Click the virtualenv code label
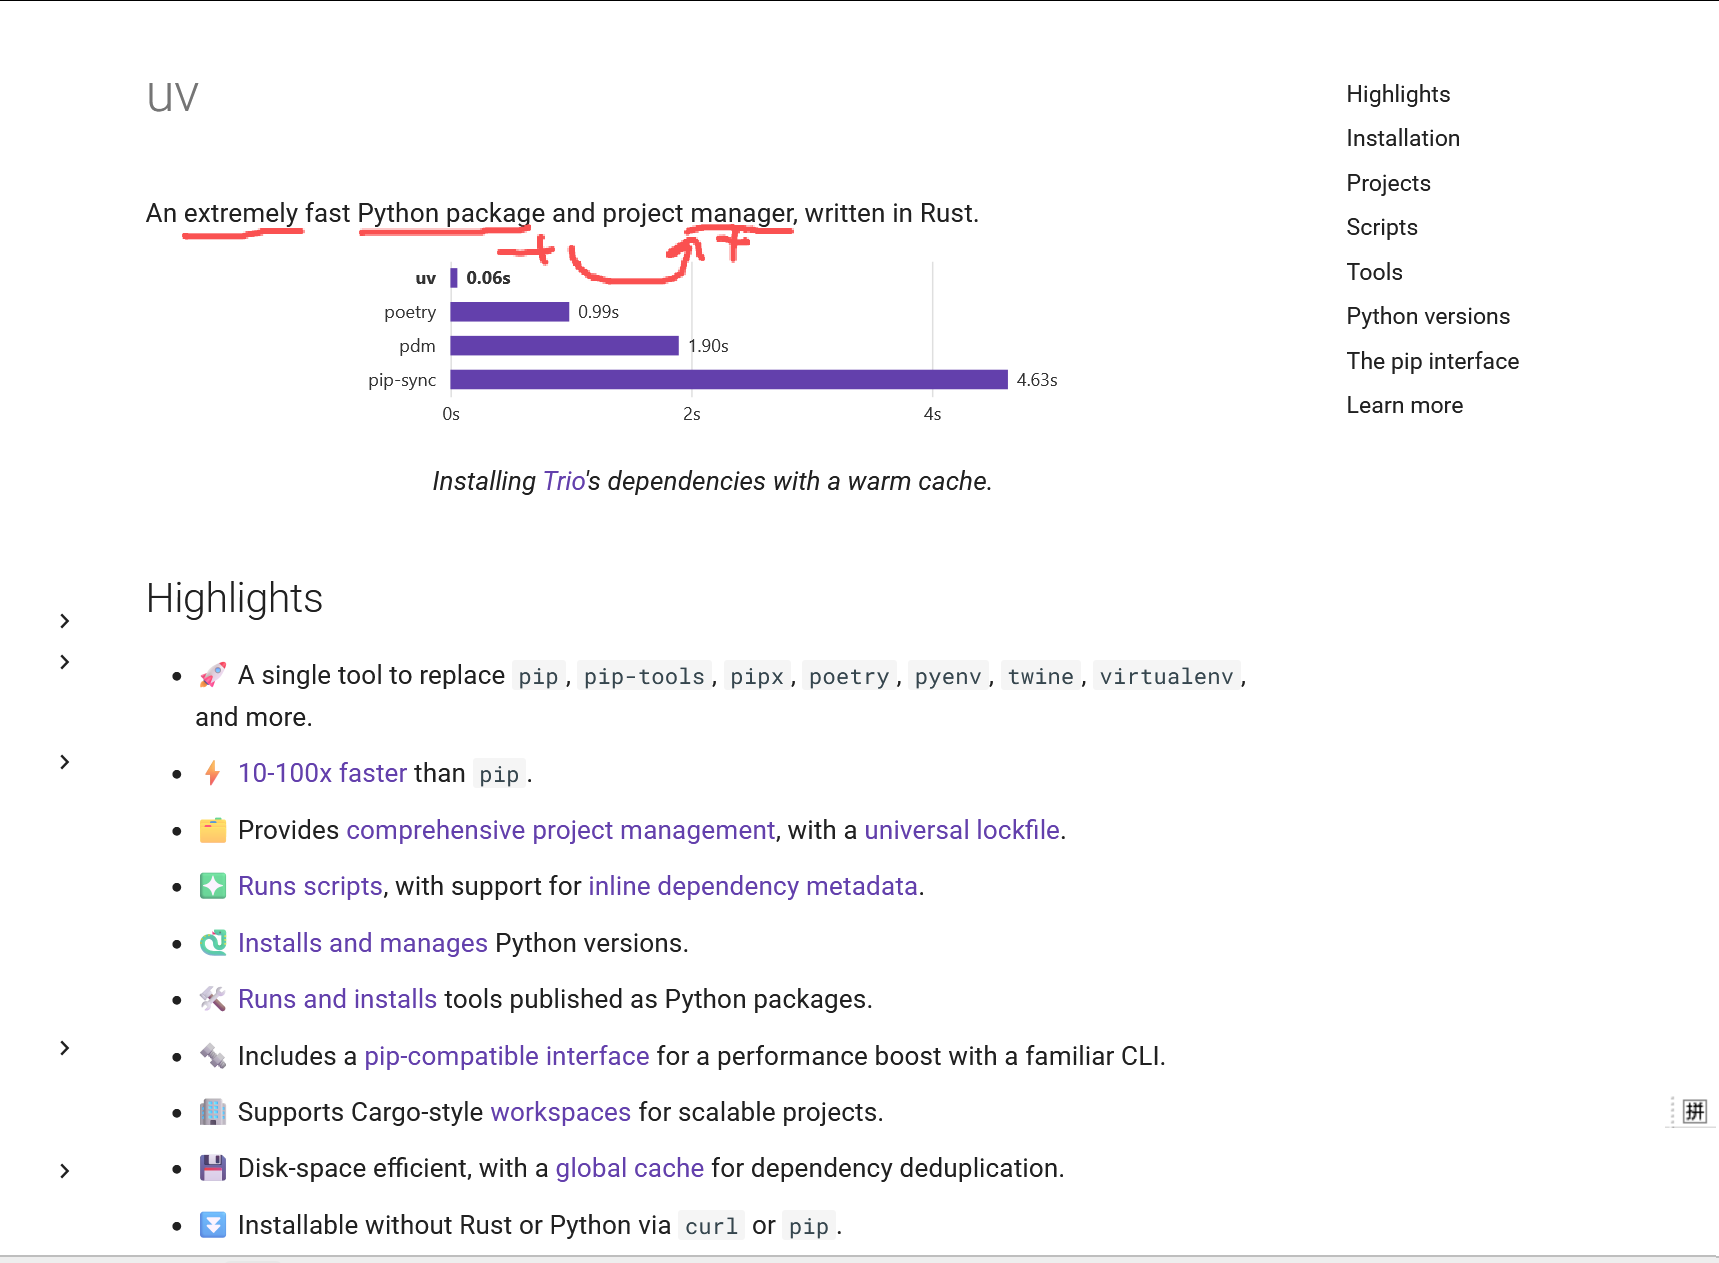Screen dimensions: 1719x1263 (x=1166, y=676)
